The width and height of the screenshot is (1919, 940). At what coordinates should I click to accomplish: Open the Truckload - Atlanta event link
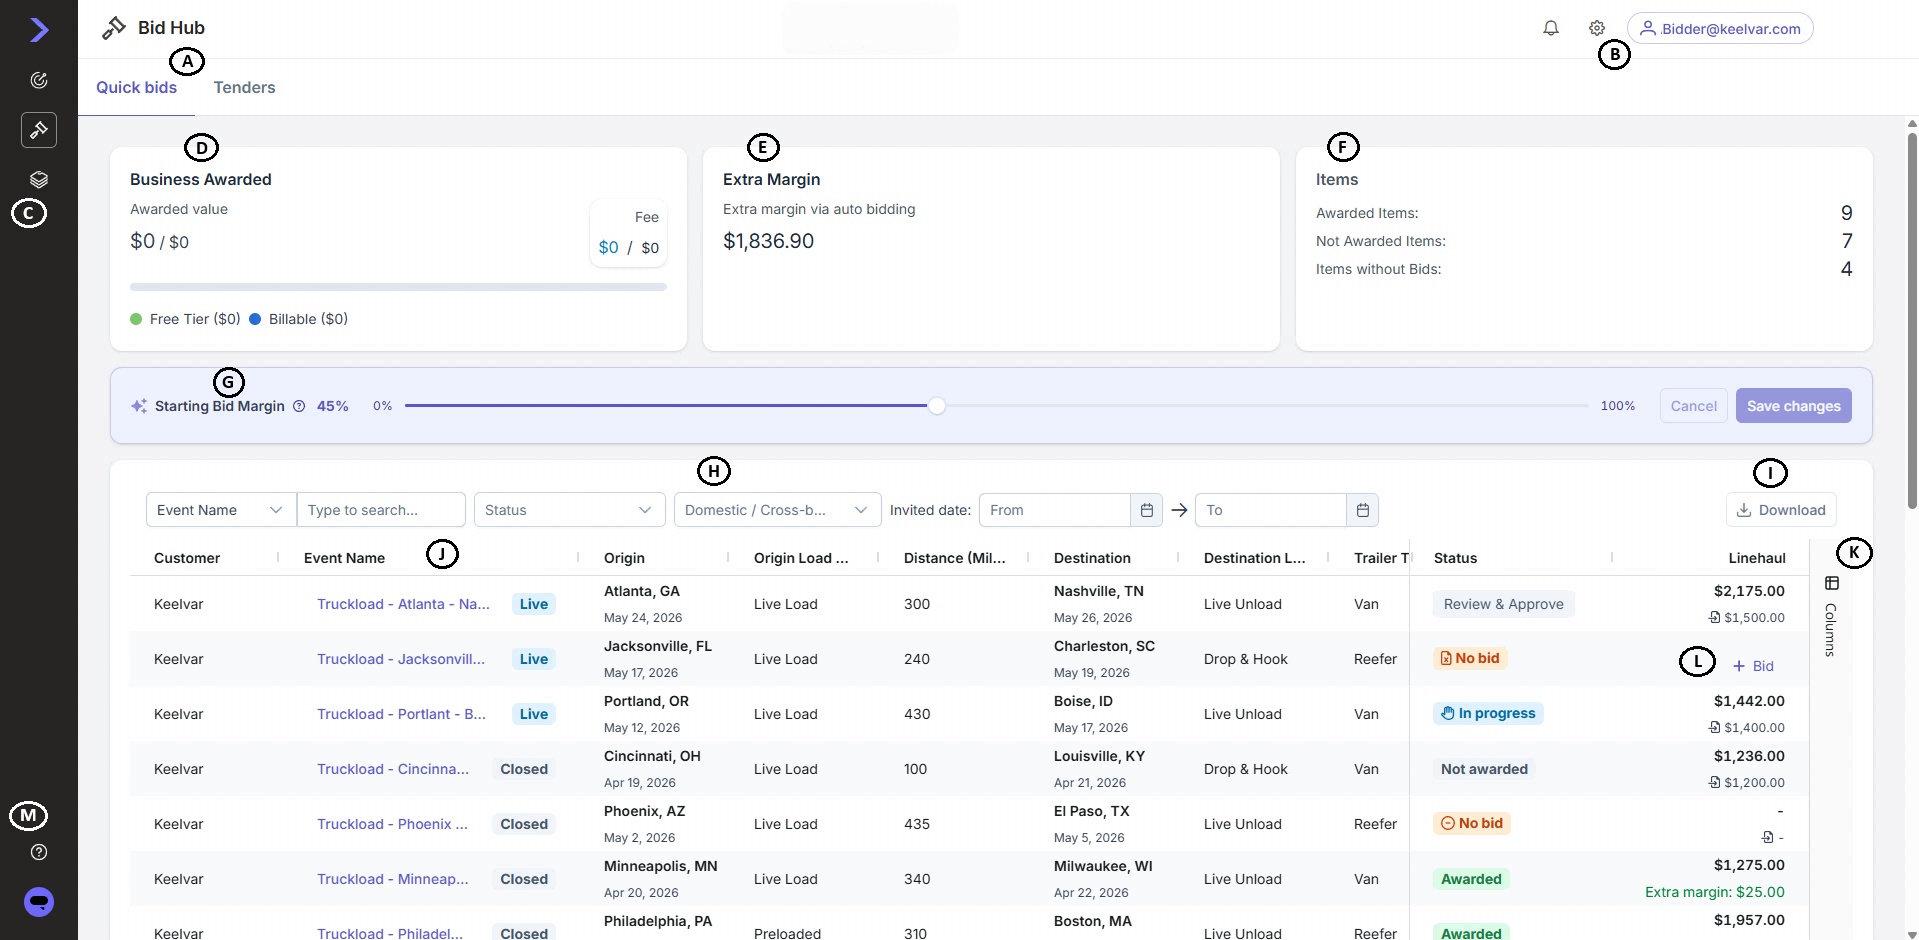click(x=403, y=604)
